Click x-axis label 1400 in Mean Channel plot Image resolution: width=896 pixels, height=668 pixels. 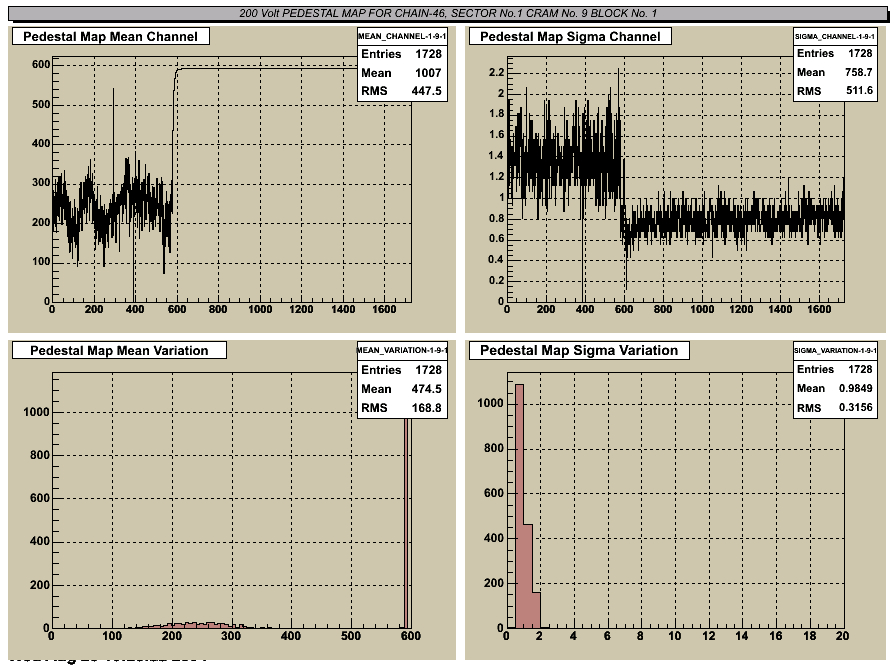coord(343,309)
